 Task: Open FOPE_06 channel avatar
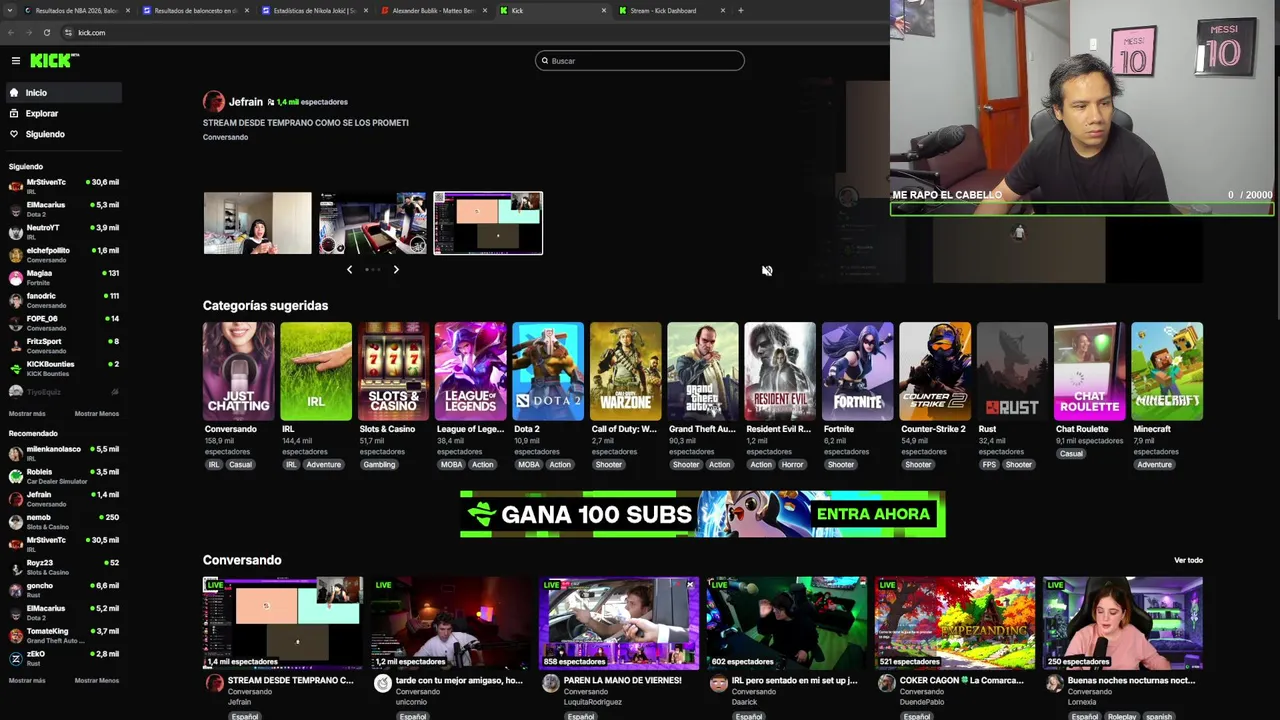(15, 322)
